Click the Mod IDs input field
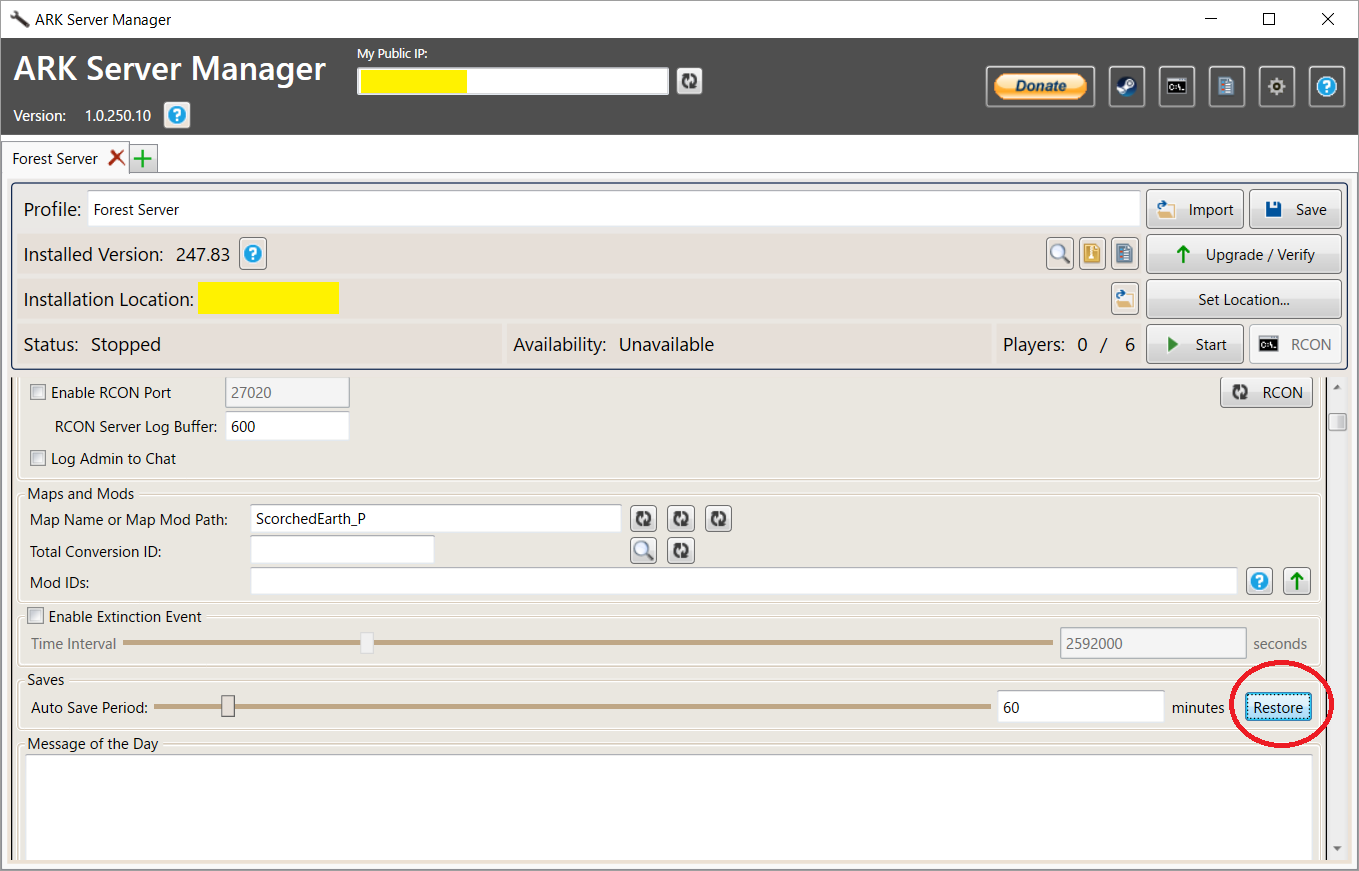 tap(744, 581)
